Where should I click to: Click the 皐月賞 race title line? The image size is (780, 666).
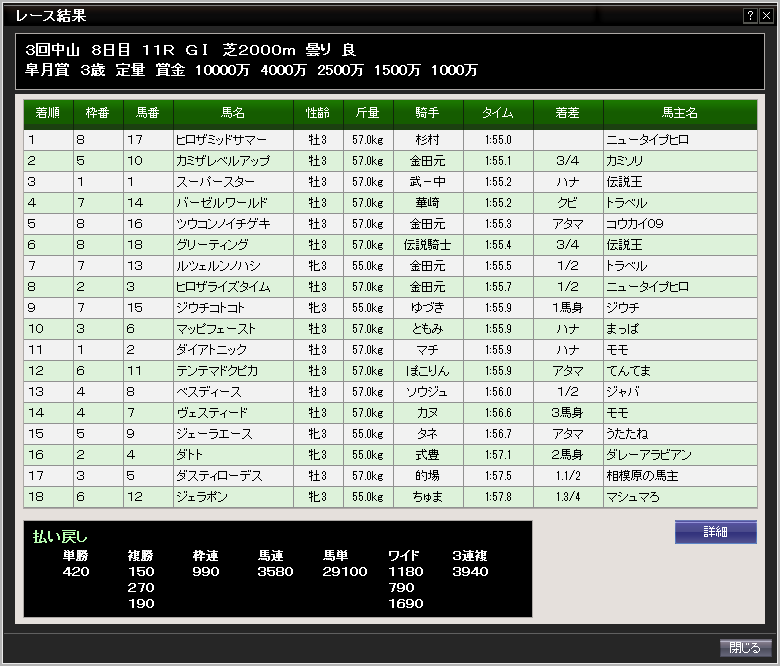point(251,70)
